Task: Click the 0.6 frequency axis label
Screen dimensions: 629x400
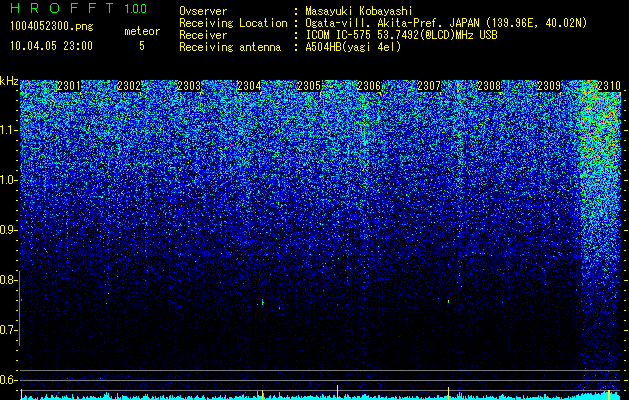Action: [x=8, y=380]
